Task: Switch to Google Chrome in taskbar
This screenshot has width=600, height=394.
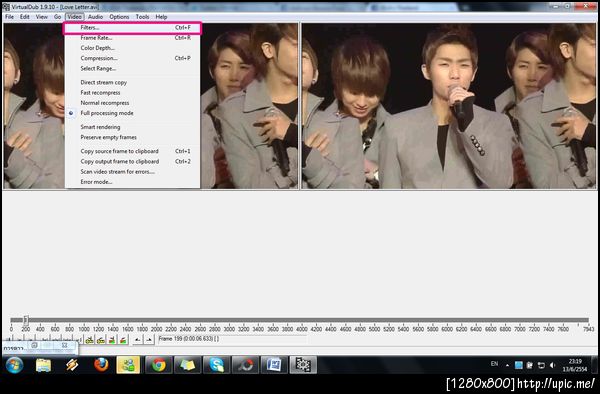Action: pyautogui.click(x=158, y=365)
